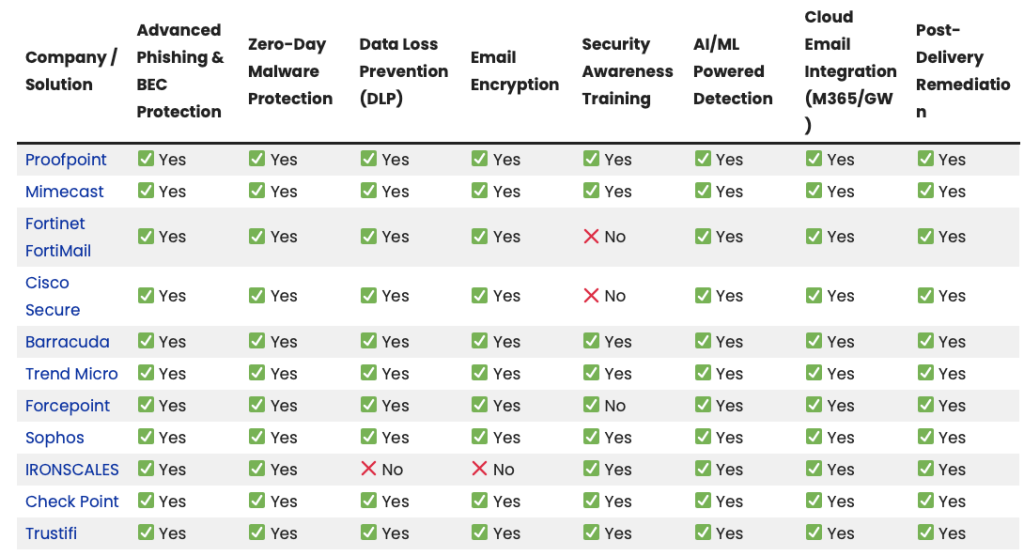
Task: Click green check for Proofpoint Advanced Phishing
Action: pyautogui.click(x=146, y=159)
